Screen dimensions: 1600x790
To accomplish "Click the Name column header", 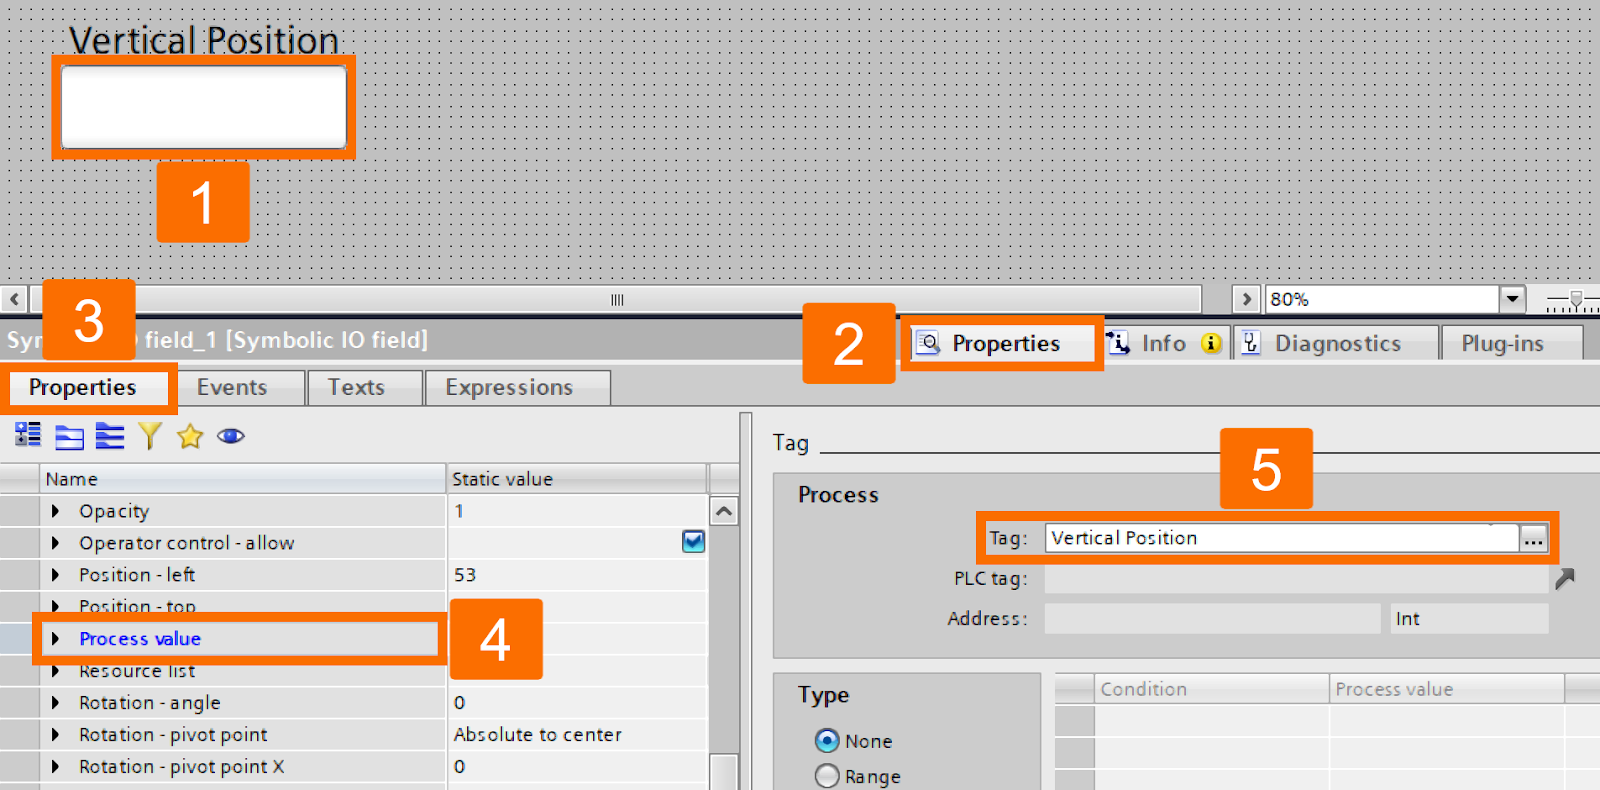I will 242,479.
